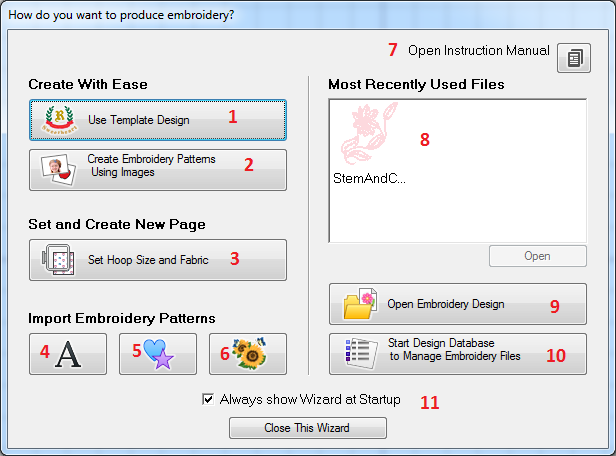Import shapes with the heart and star icon
Viewport: 616px width, 456px height.
[158, 354]
